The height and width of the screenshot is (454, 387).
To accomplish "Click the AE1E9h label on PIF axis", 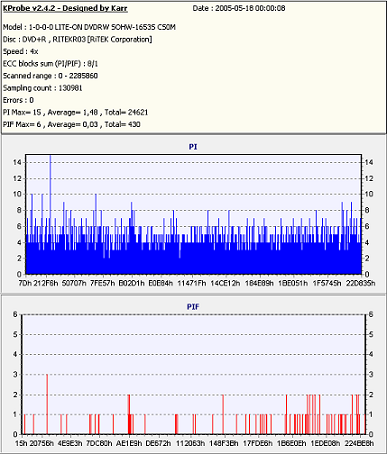I will point(129,443).
